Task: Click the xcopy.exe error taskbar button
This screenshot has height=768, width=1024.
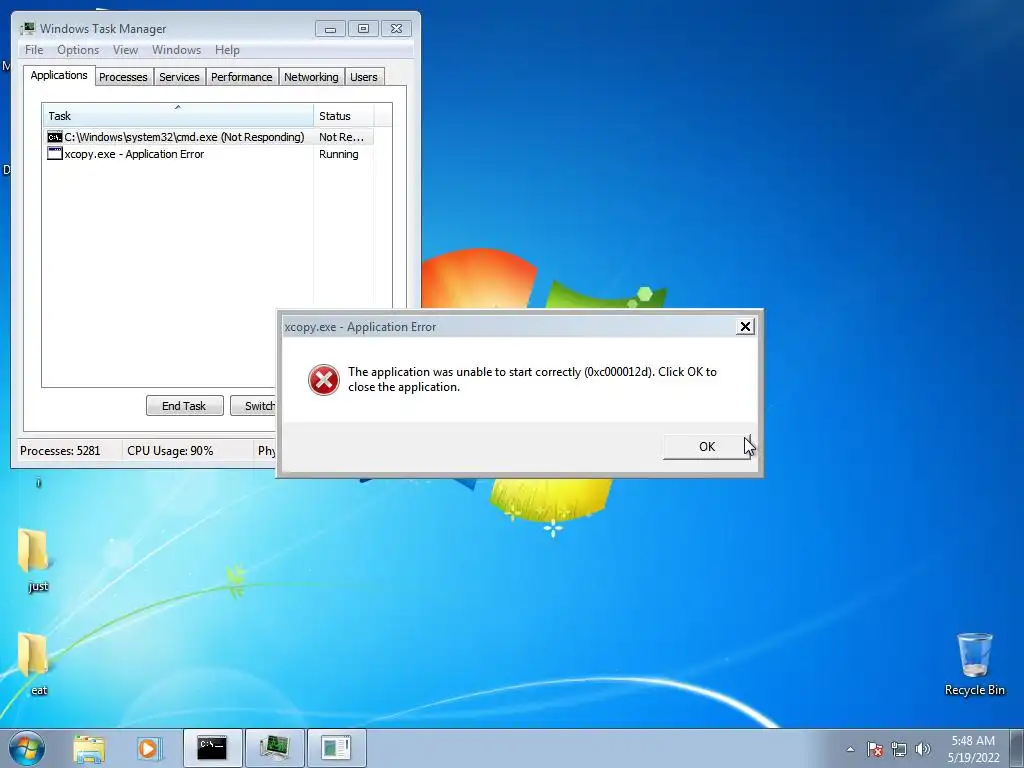Action: click(x=336, y=748)
